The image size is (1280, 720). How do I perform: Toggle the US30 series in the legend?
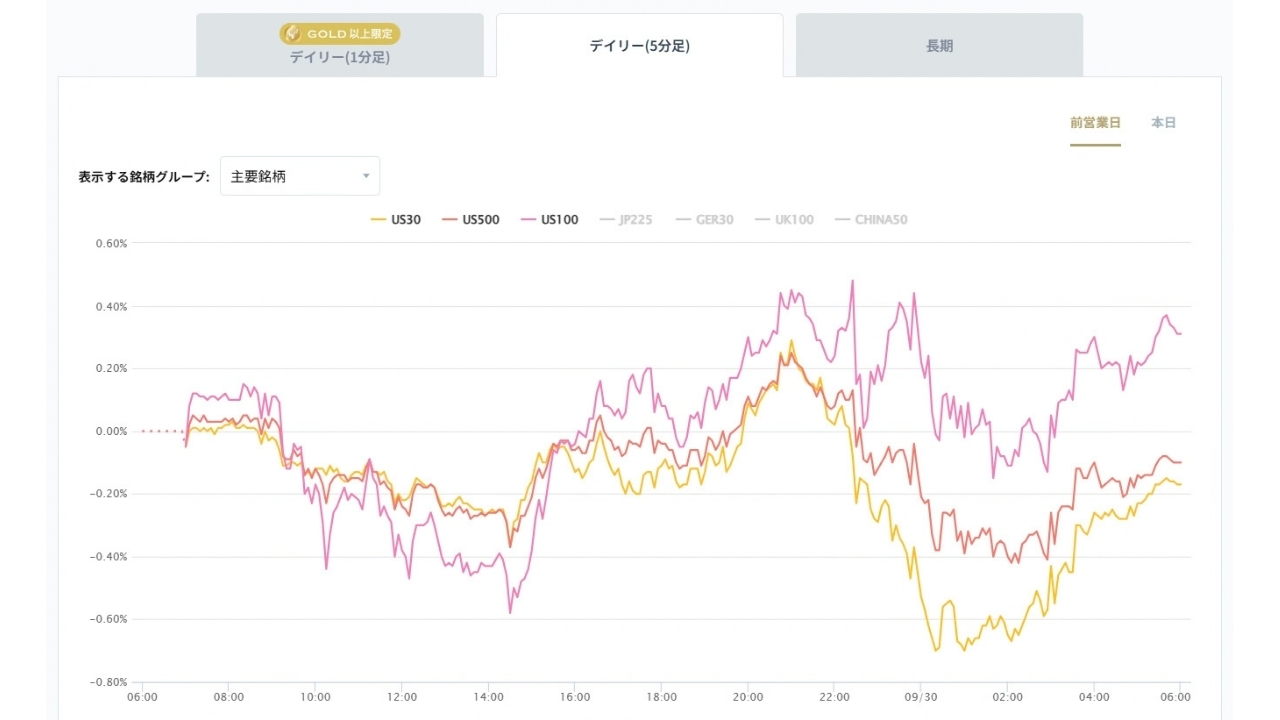(395, 220)
